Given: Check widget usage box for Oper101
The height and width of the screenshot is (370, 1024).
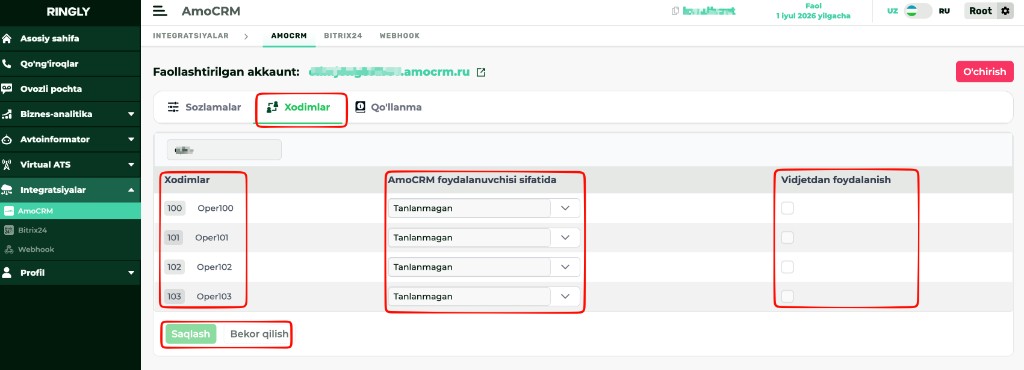Looking at the screenshot, I should coord(788,238).
